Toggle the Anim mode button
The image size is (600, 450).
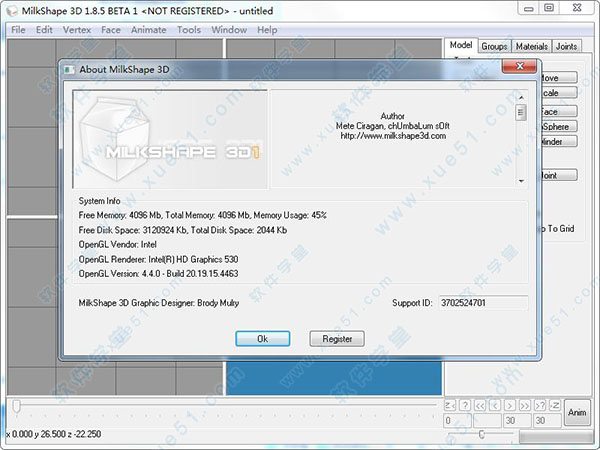pos(577,412)
